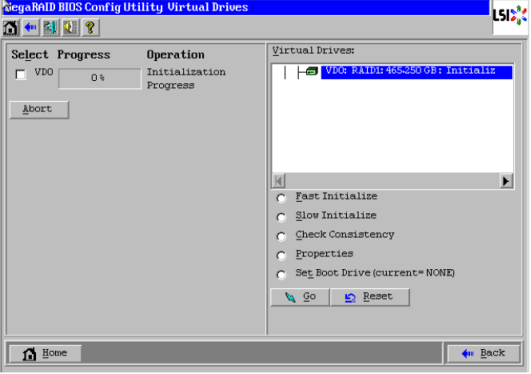The image size is (531, 374).
Task: Click the Reset button
Action: point(370,297)
